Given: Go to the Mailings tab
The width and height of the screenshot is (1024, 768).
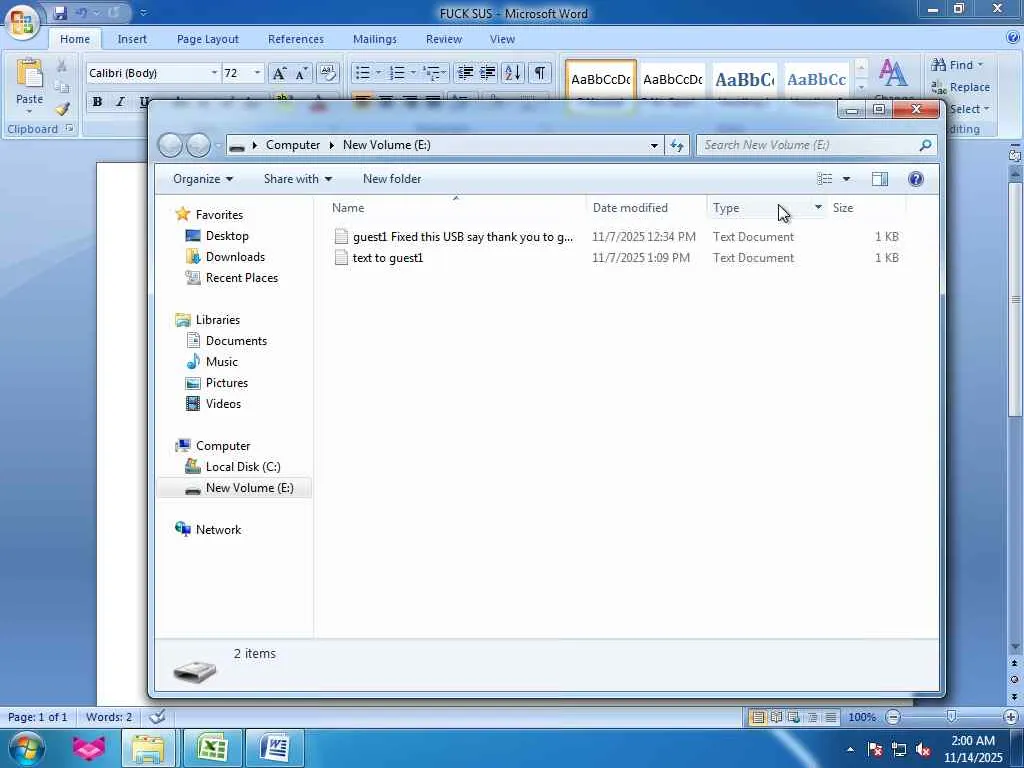Looking at the screenshot, I should (x=375, y=39).
